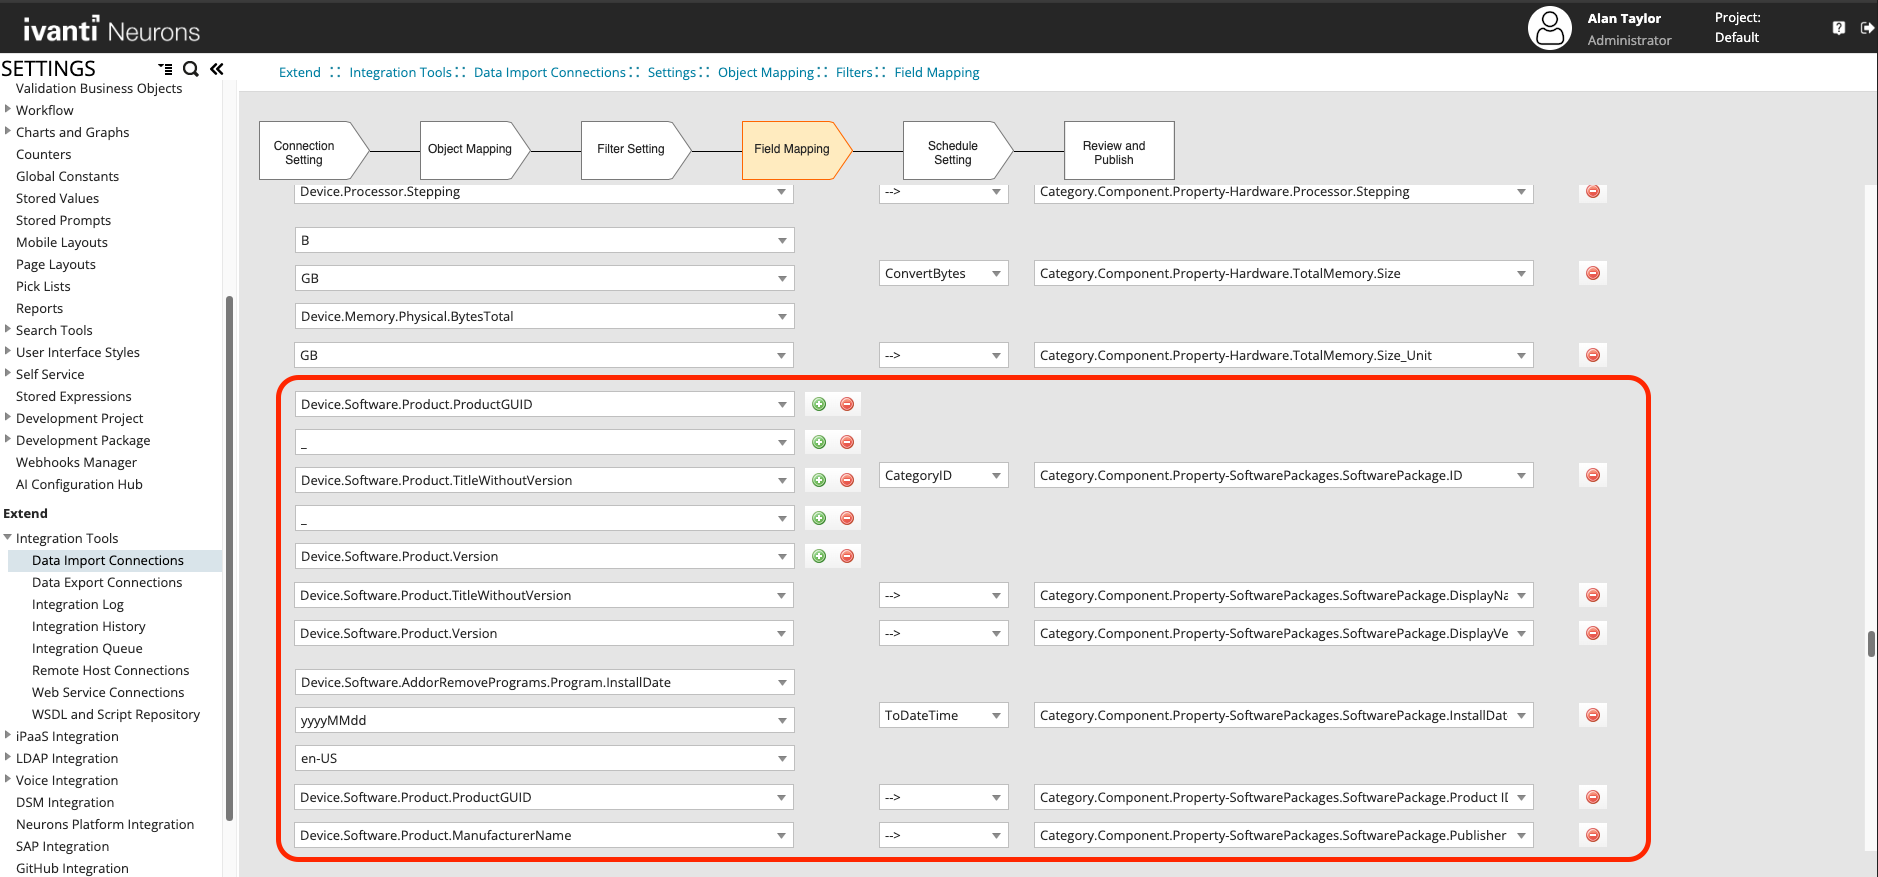Click green add icon beside first Device.Software.Product.ProductGUID field
Screen dimensions: 1878x877
click(x=819, y=404)
